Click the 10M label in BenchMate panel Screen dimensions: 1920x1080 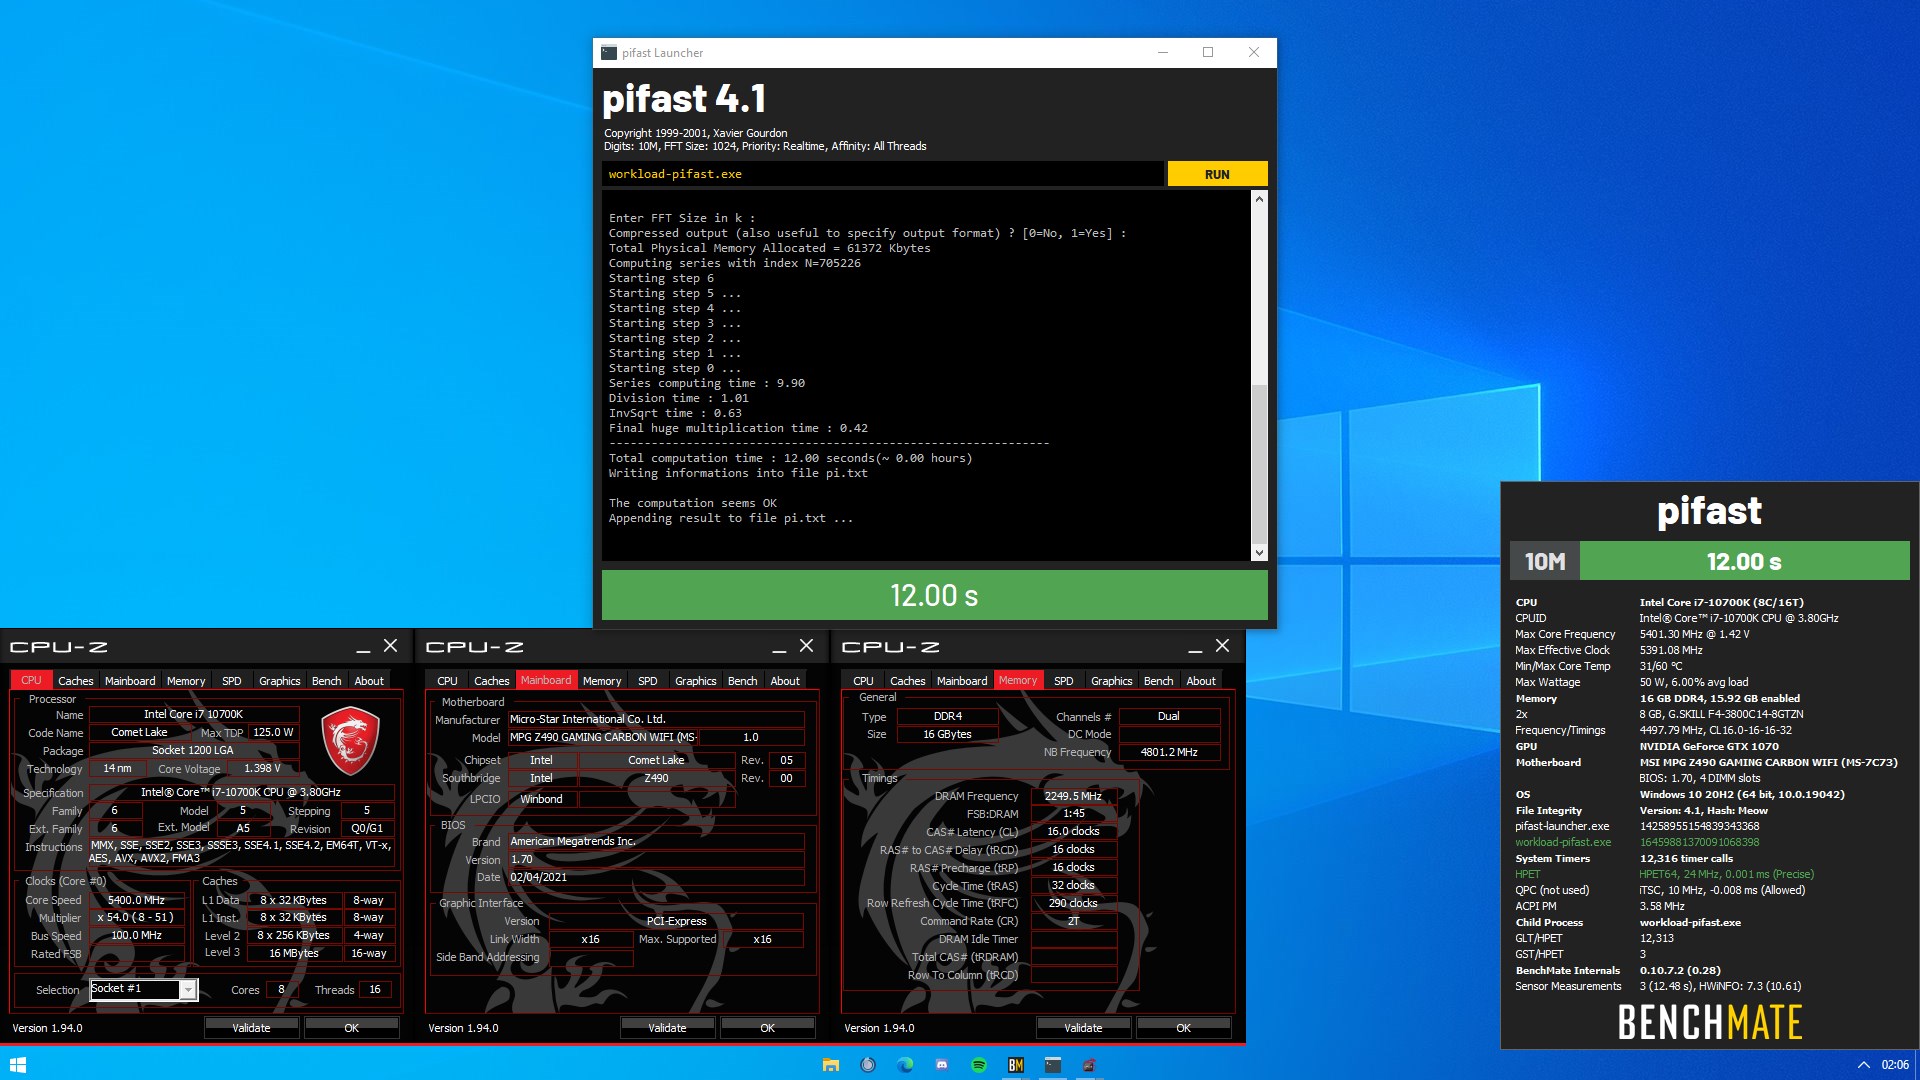[x=1545, y=561]
